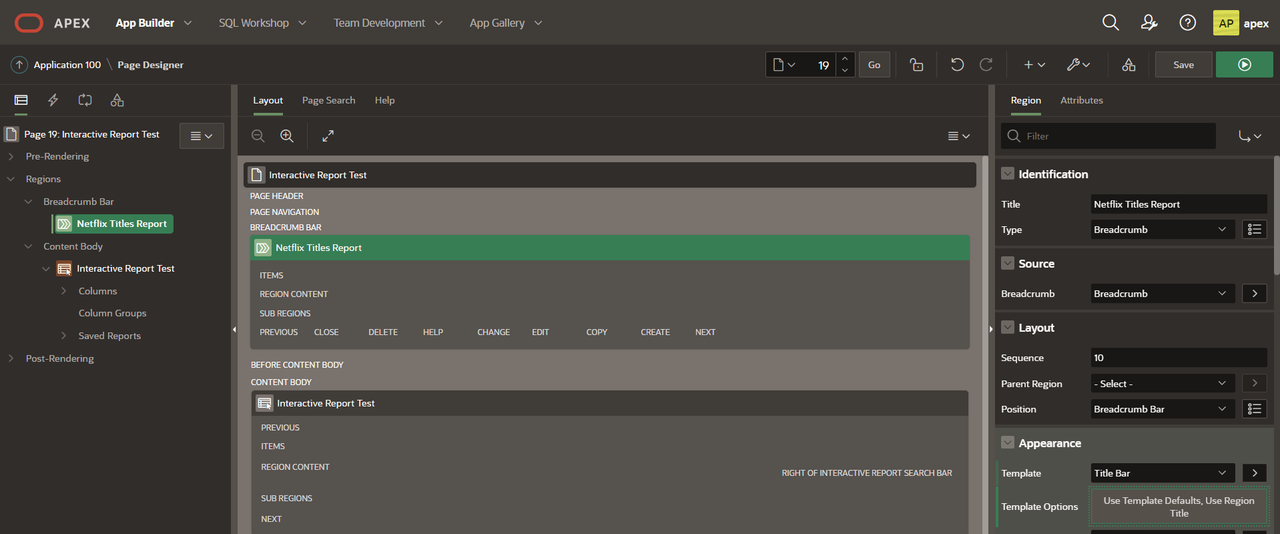The image size is (1280, 534).
Task: Open the rendering tree options menu
Action: 201,135
